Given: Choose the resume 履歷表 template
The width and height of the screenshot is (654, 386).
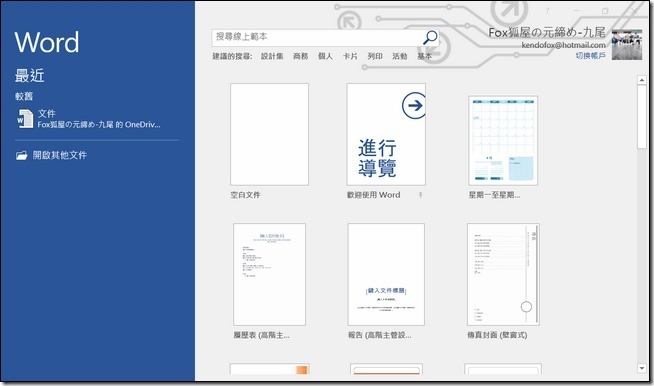Looking at the screenshot, I should click(x=269, y=275).
